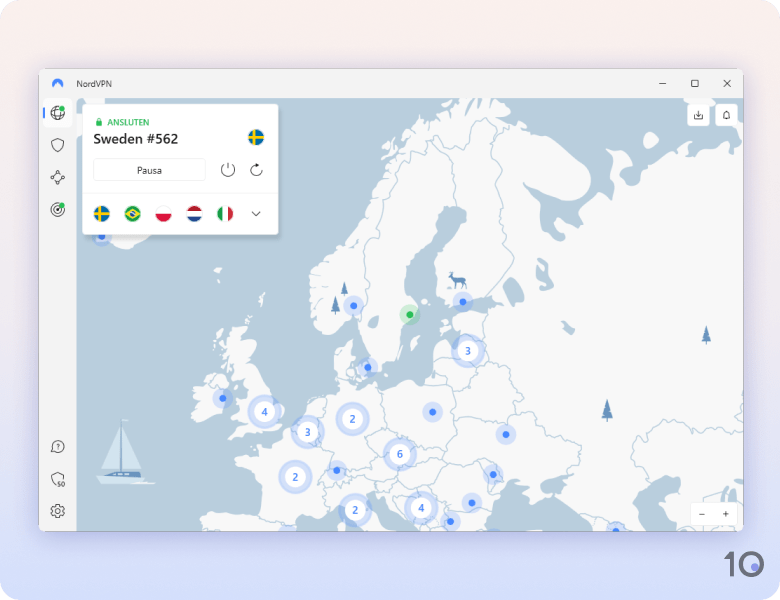Screen dimensions: 780x600
Task: Click the Moldova server dot on map
Action: [x=493, y=475]
